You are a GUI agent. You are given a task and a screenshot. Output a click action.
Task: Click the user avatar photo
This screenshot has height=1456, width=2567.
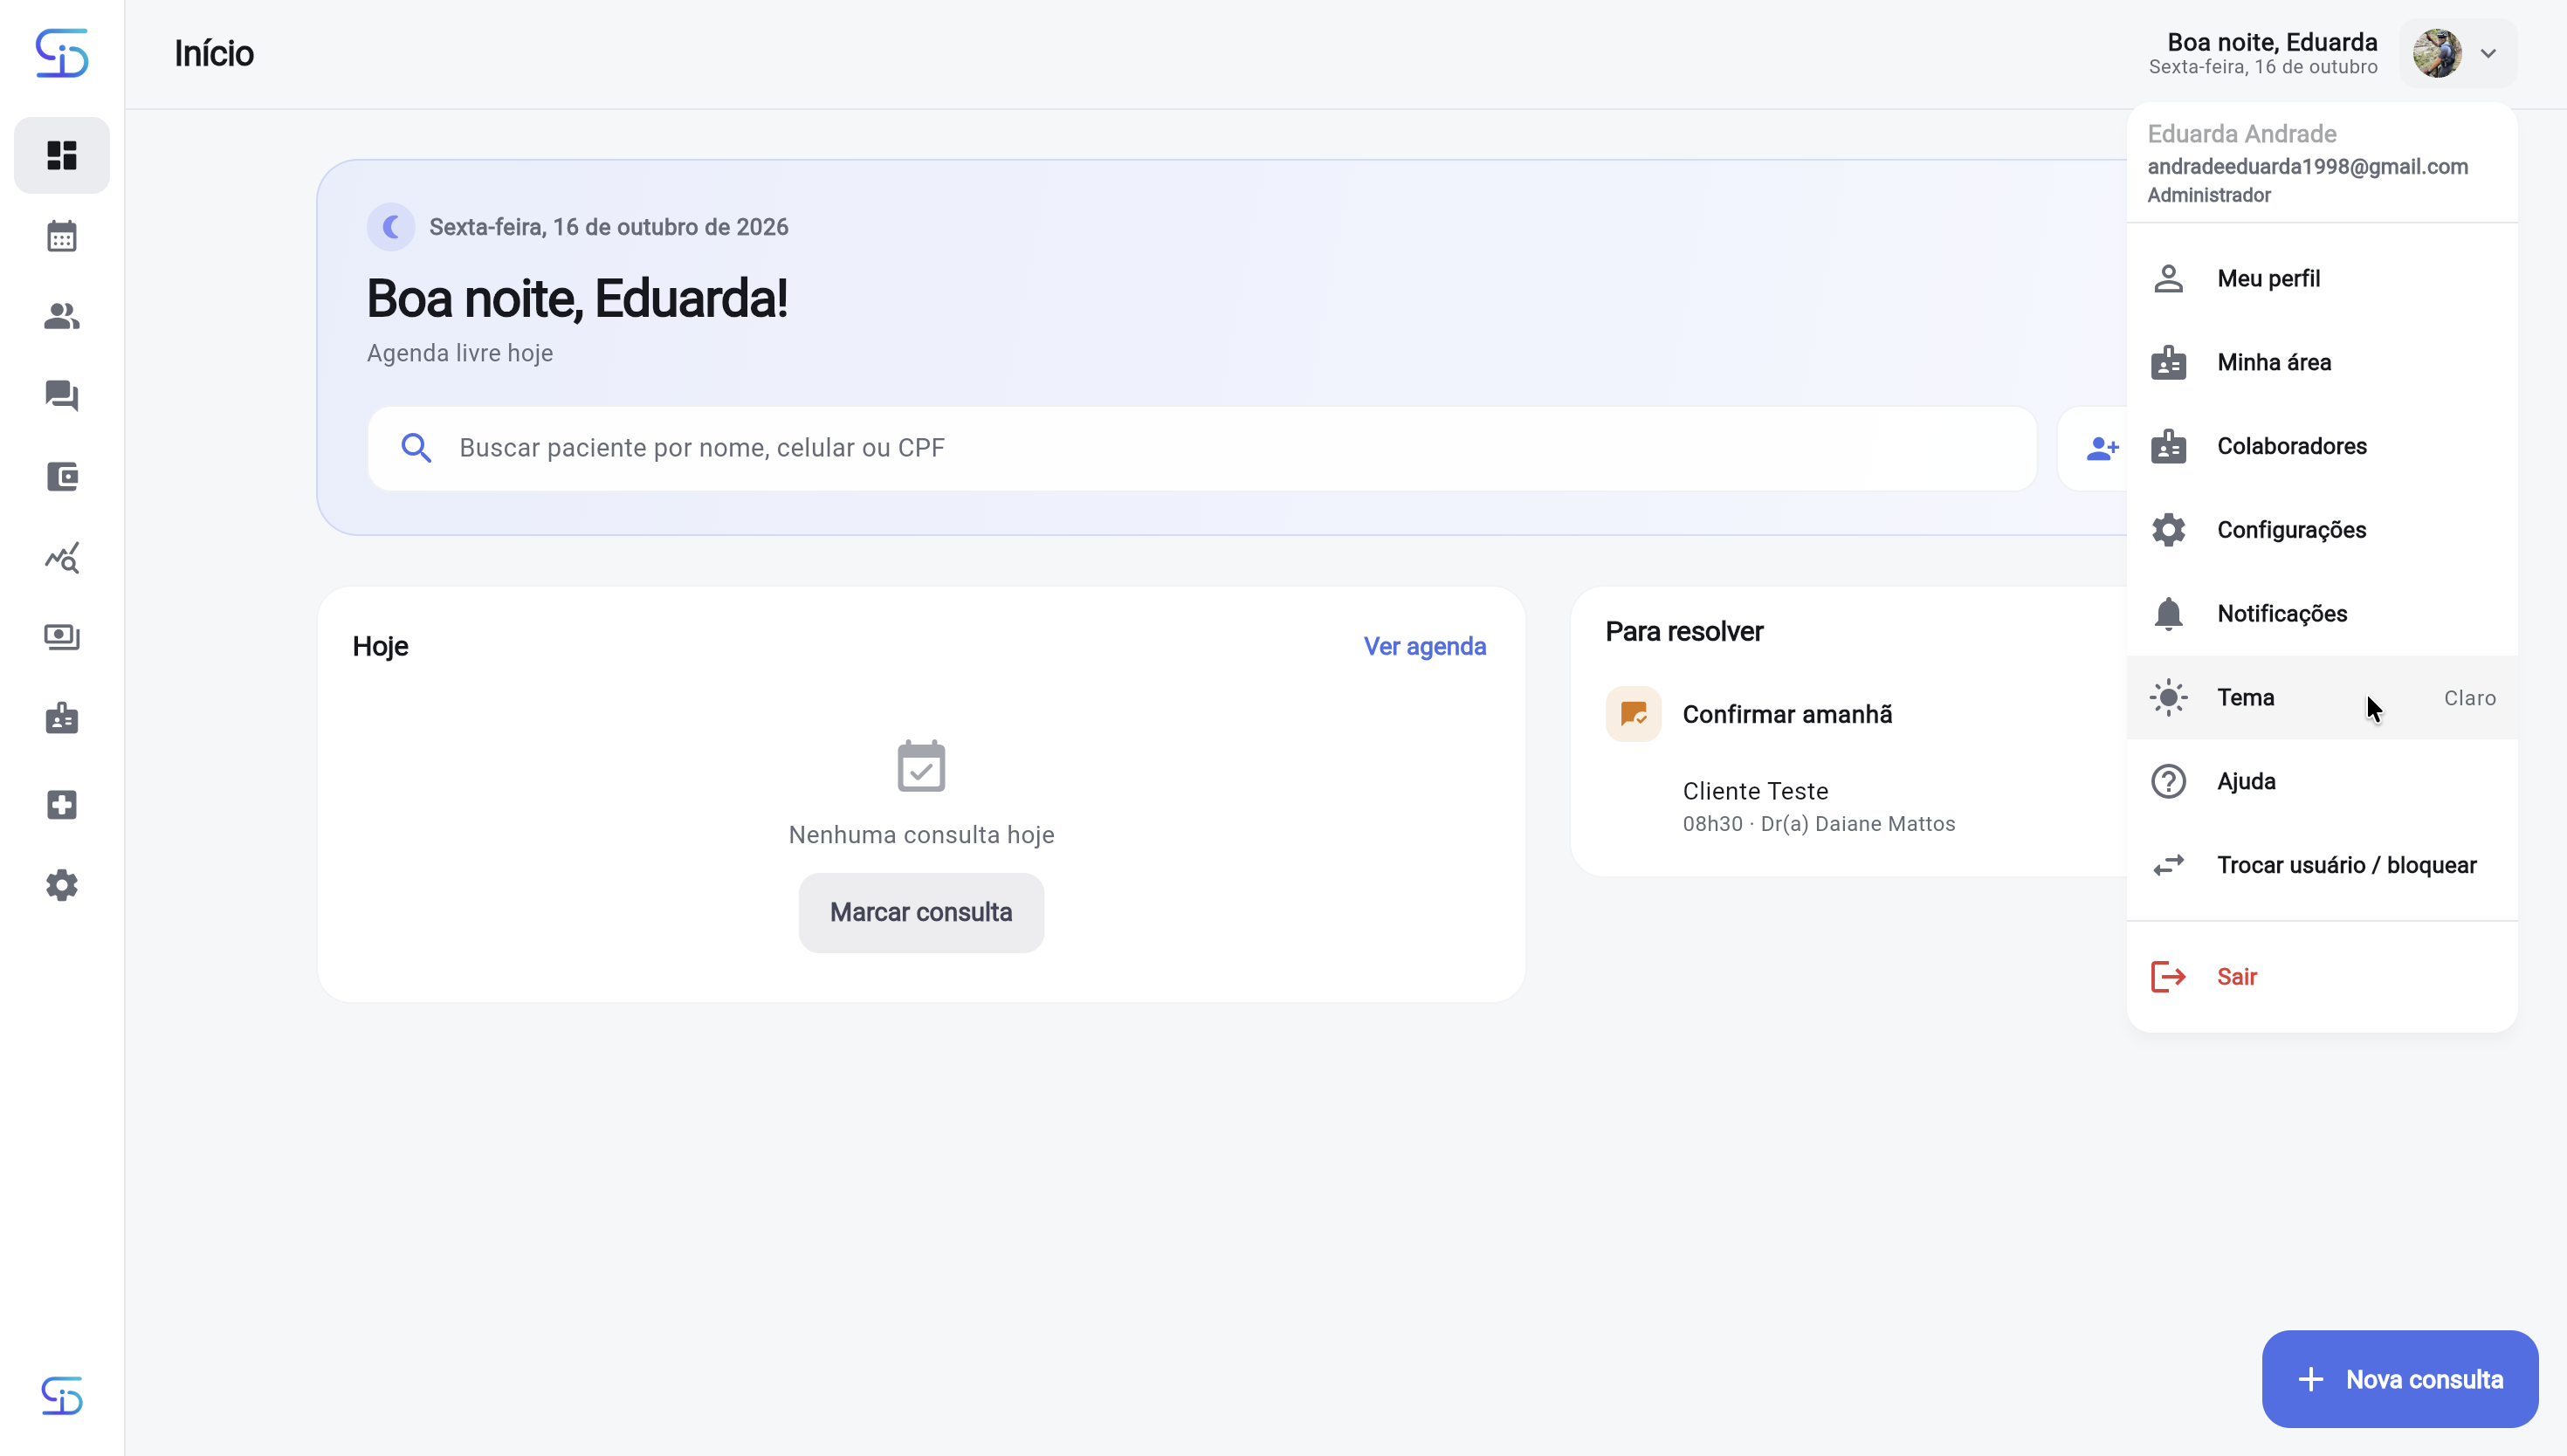point(2437,54)
